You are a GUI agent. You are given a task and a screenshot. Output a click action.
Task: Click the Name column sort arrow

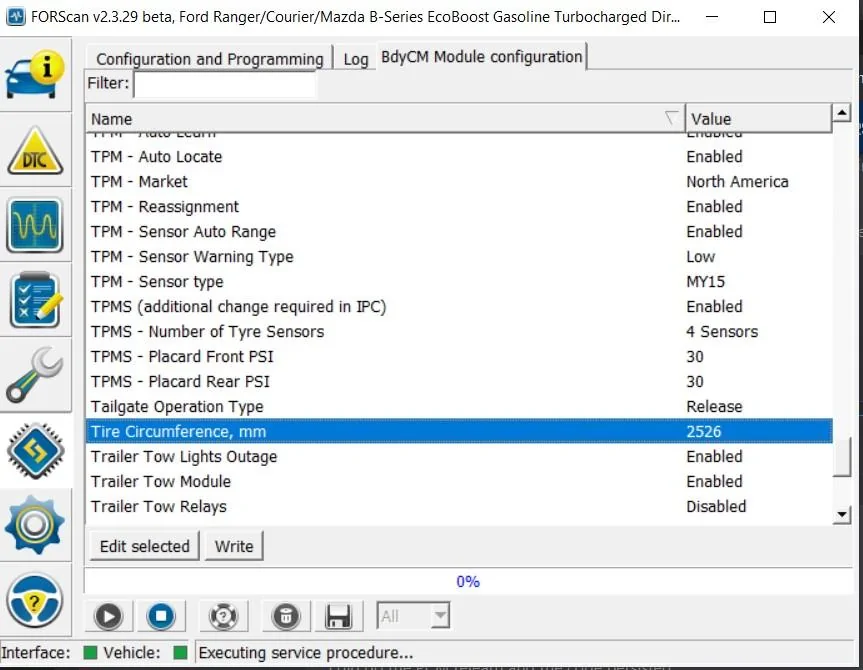pyautogui.click(x=671, y=117)
